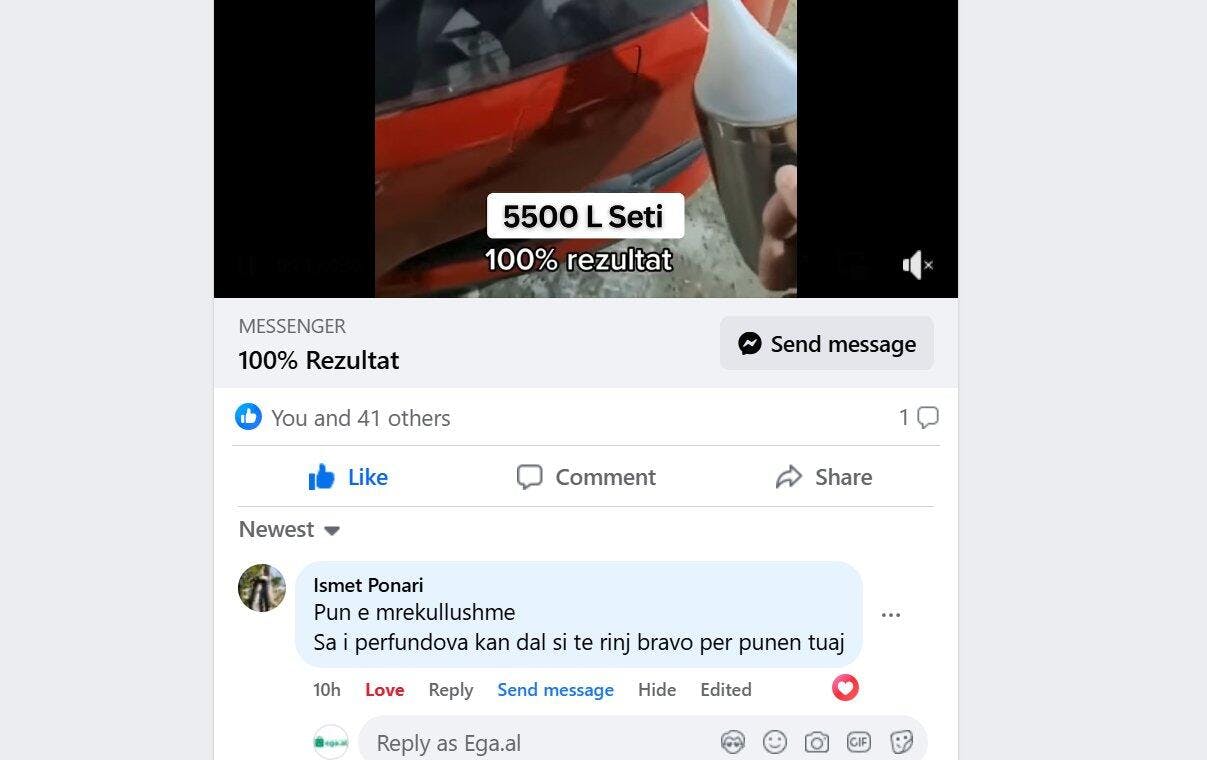The height and width of the screenshot is (760, 1207).
Task: Open the avatar sticker picker icon
Action: pyautogui.click(x=733, y=742)
